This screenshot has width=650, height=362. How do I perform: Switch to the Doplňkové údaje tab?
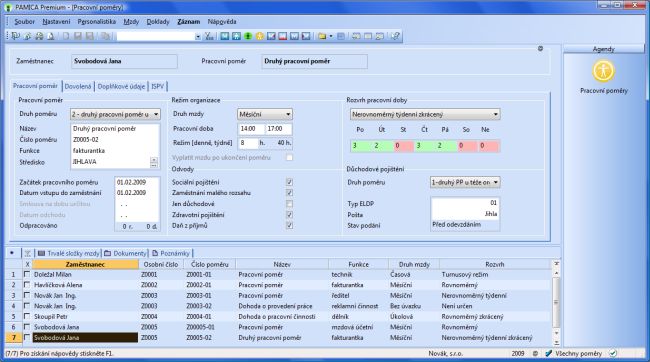coord(121,86)
